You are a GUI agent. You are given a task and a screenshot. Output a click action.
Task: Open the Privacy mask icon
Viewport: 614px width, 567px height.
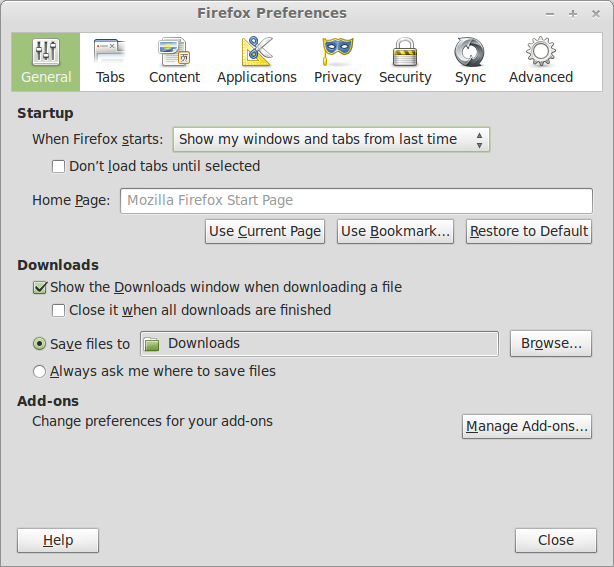338,51
